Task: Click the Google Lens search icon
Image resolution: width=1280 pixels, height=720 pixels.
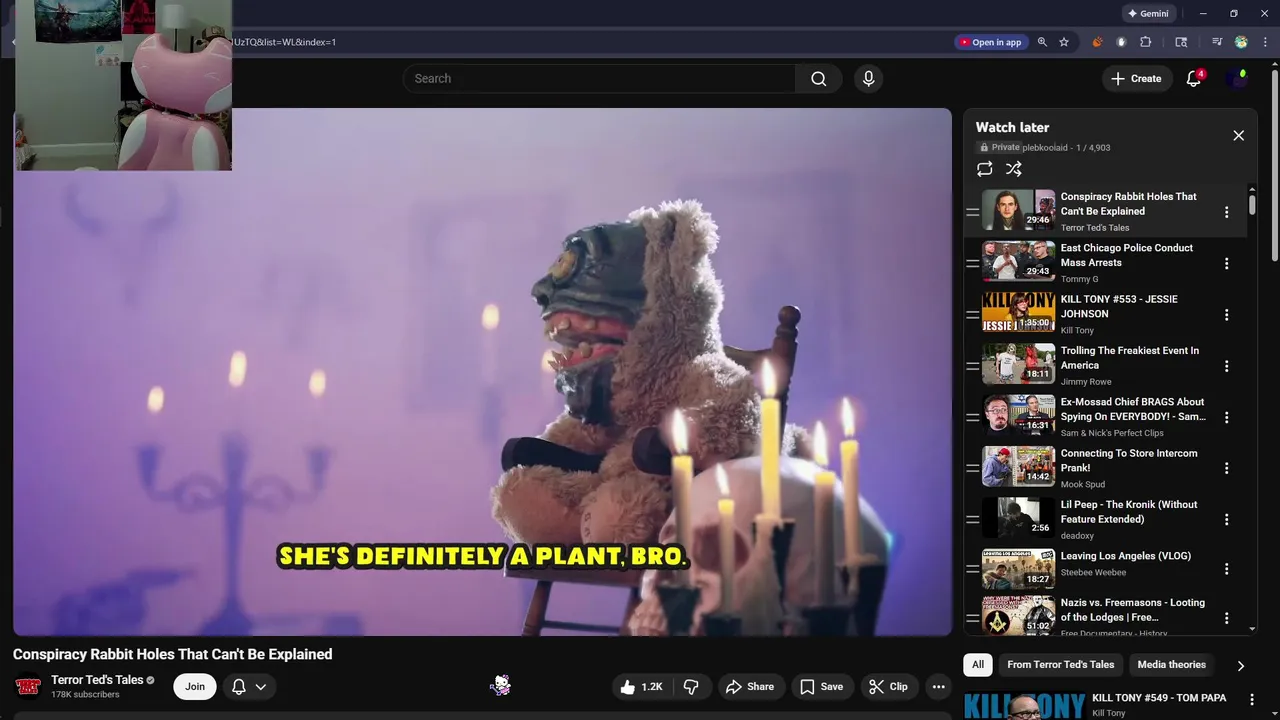Action: [1181, 42]
